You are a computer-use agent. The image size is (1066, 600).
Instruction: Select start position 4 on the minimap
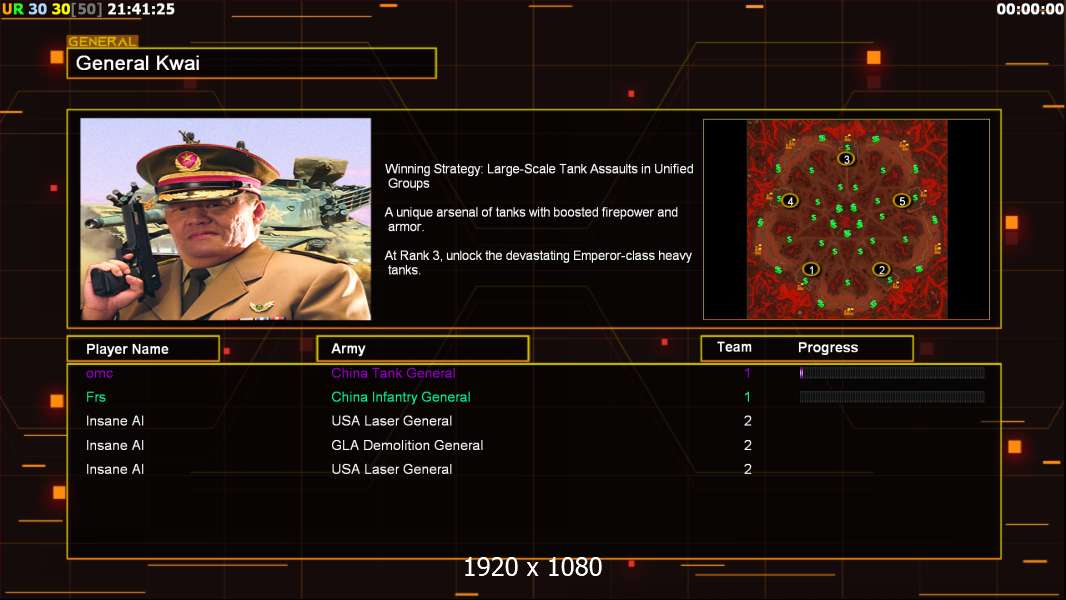click(x=789, y=200)
